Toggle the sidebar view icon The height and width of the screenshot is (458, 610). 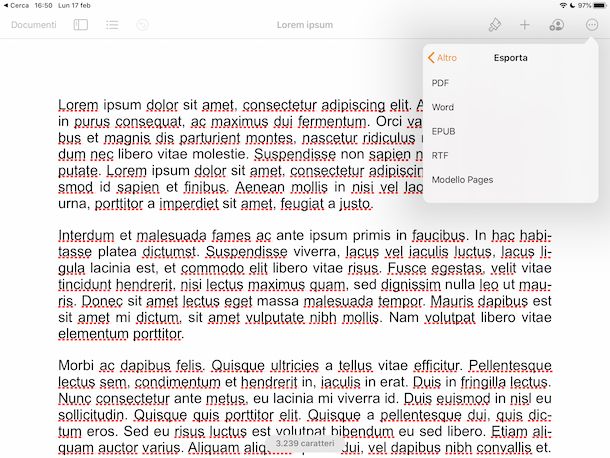click(81, 25)
